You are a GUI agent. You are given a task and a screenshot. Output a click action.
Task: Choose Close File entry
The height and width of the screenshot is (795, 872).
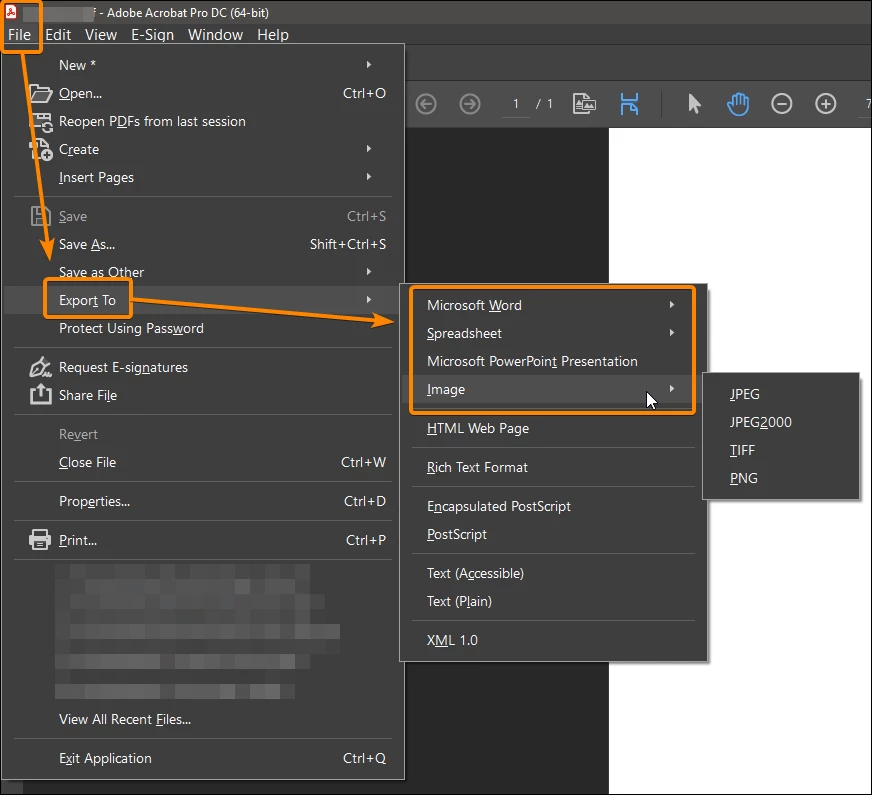pos(204,462)
